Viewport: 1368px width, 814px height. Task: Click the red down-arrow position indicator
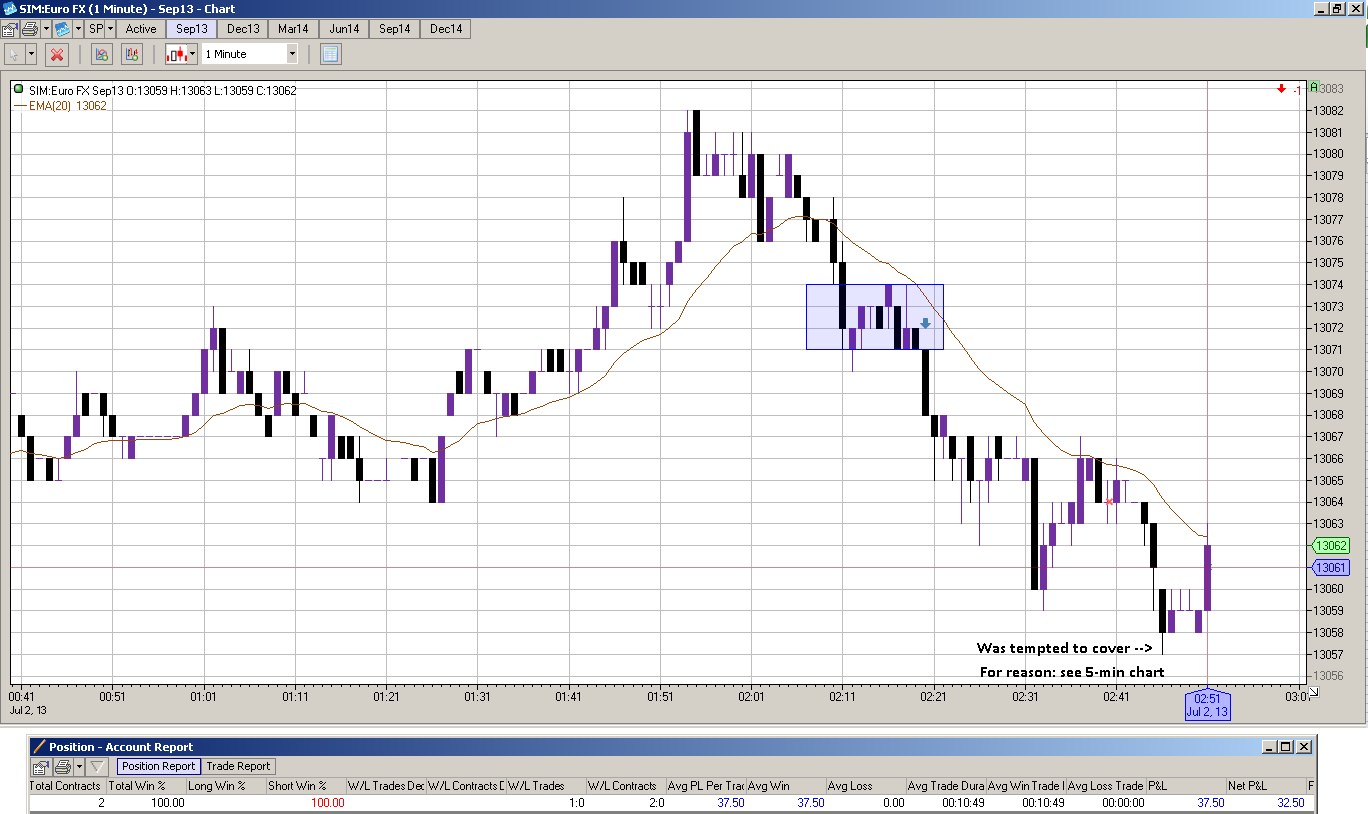click(1281, 90)
